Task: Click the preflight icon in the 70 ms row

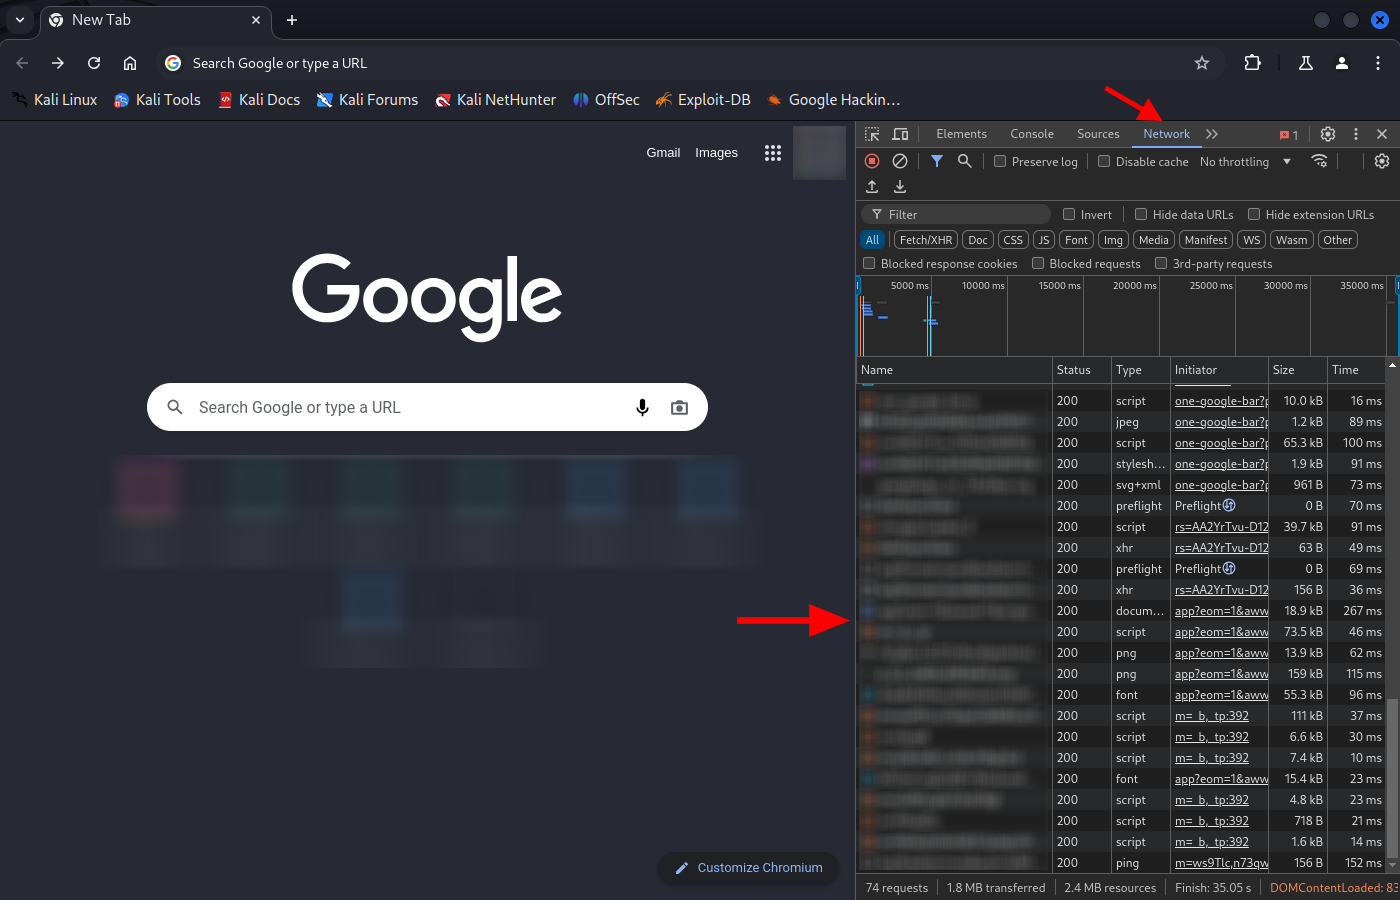Action: tap(1229, 505)
